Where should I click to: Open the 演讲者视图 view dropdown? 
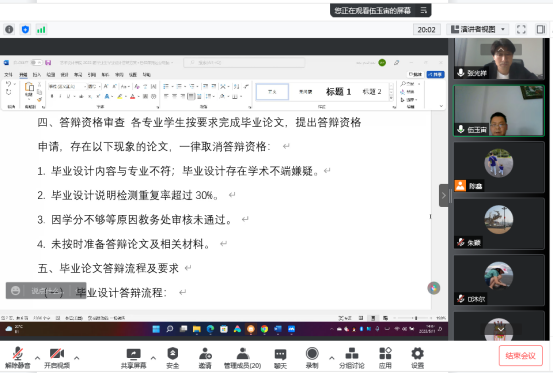point(478,29)
